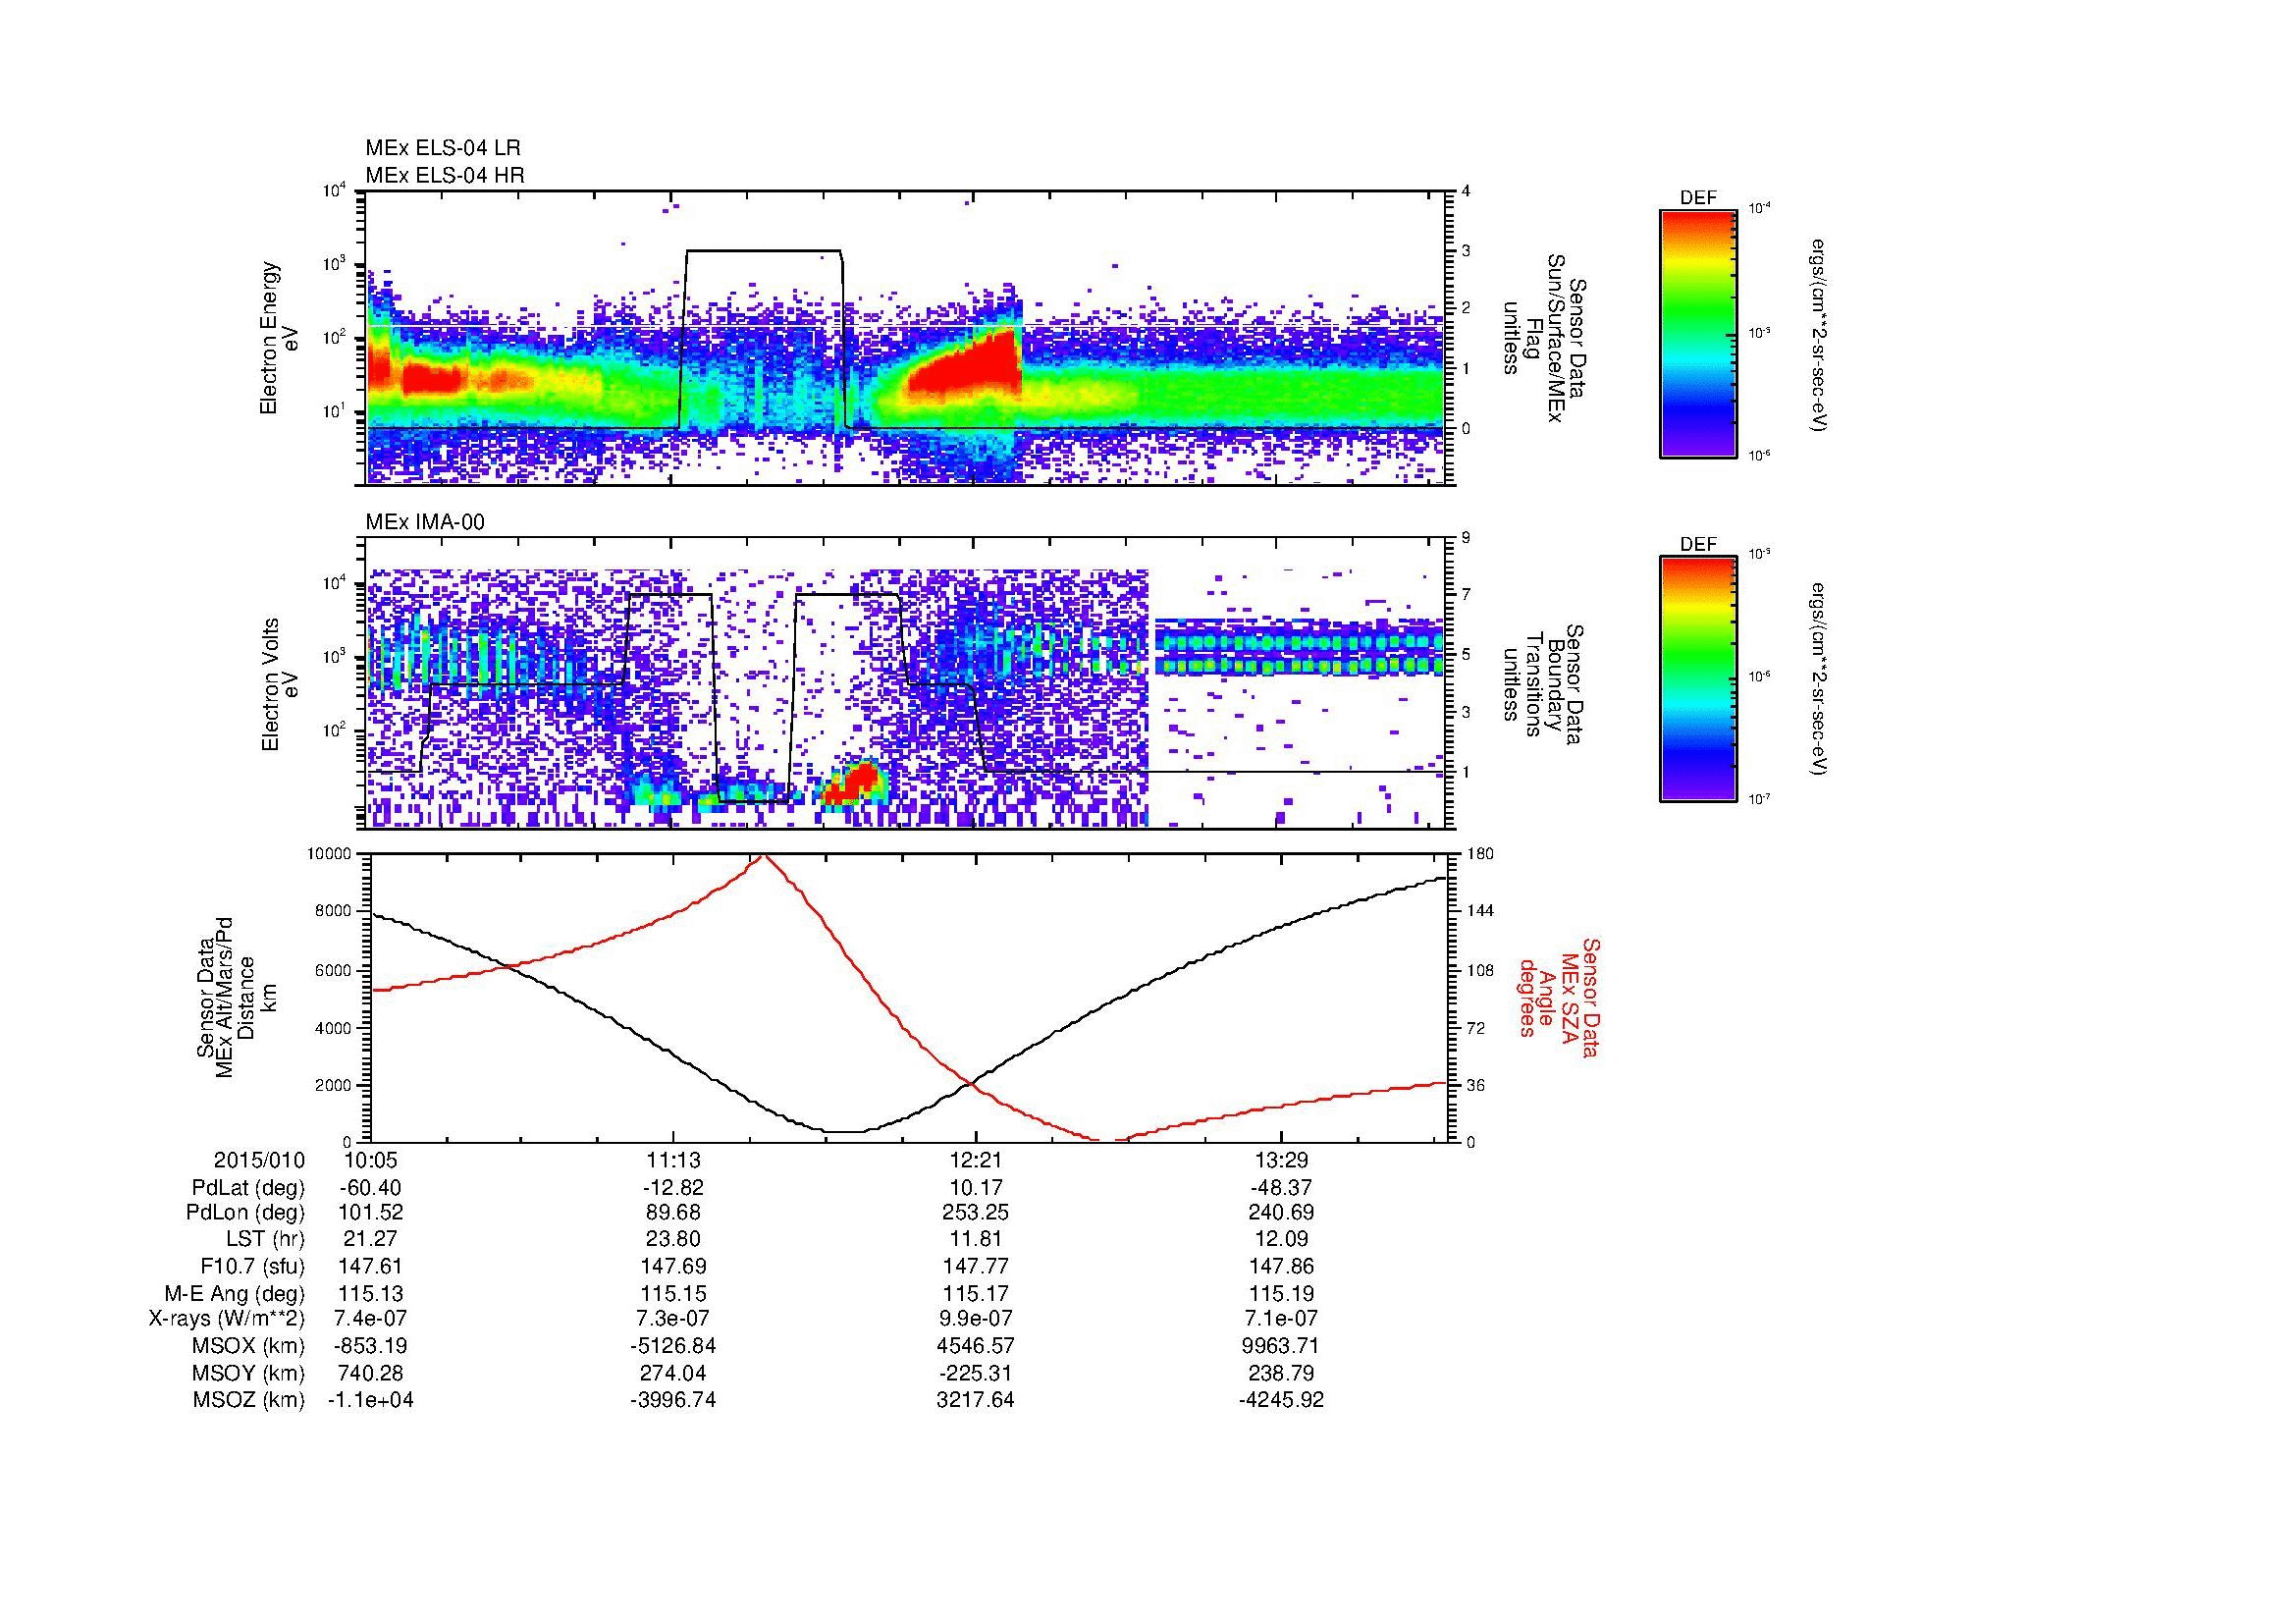
Task: Click the X-rays value 9.9e-07
Action: coord(975,1319)
